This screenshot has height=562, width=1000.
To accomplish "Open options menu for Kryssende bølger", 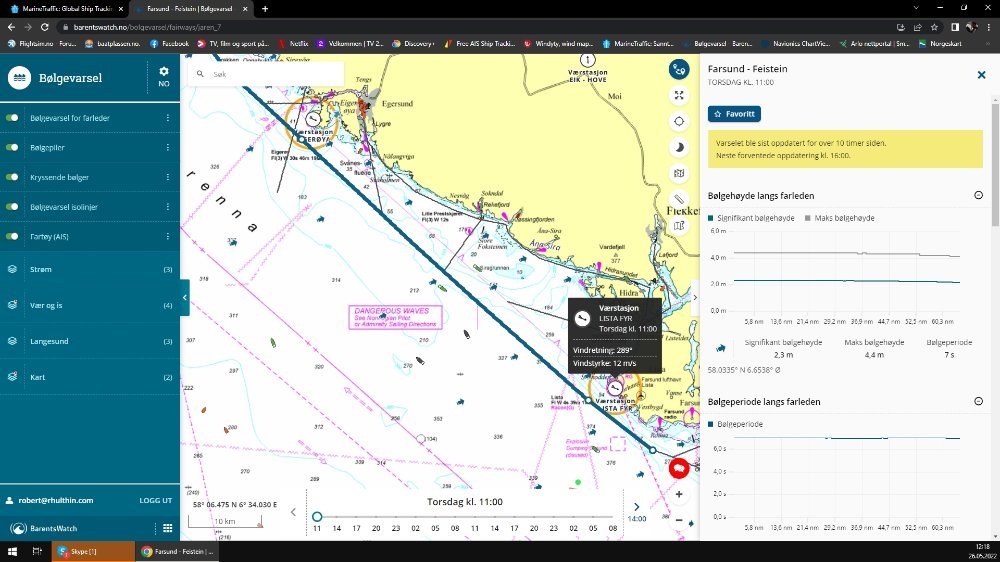I will click(x=168, y=177).
